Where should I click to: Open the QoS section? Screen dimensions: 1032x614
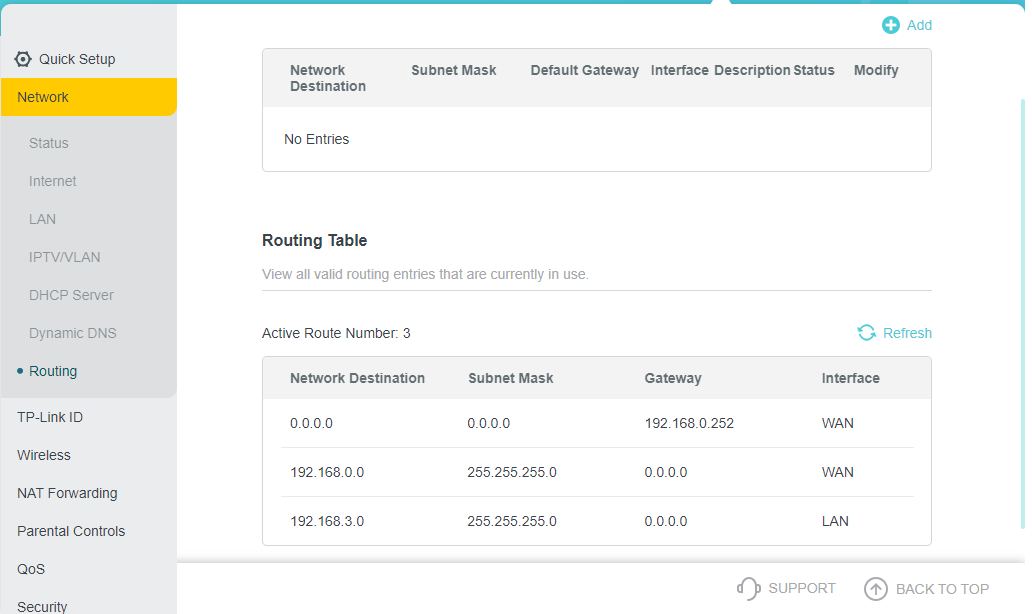tap(31, 569)
